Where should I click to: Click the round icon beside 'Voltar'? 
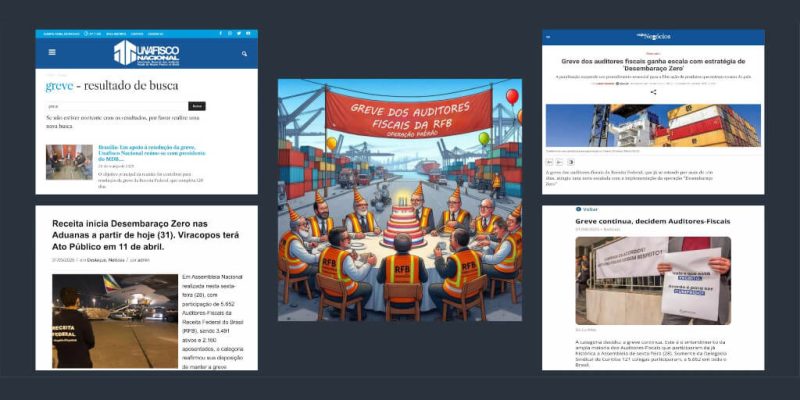click(579, 209)
